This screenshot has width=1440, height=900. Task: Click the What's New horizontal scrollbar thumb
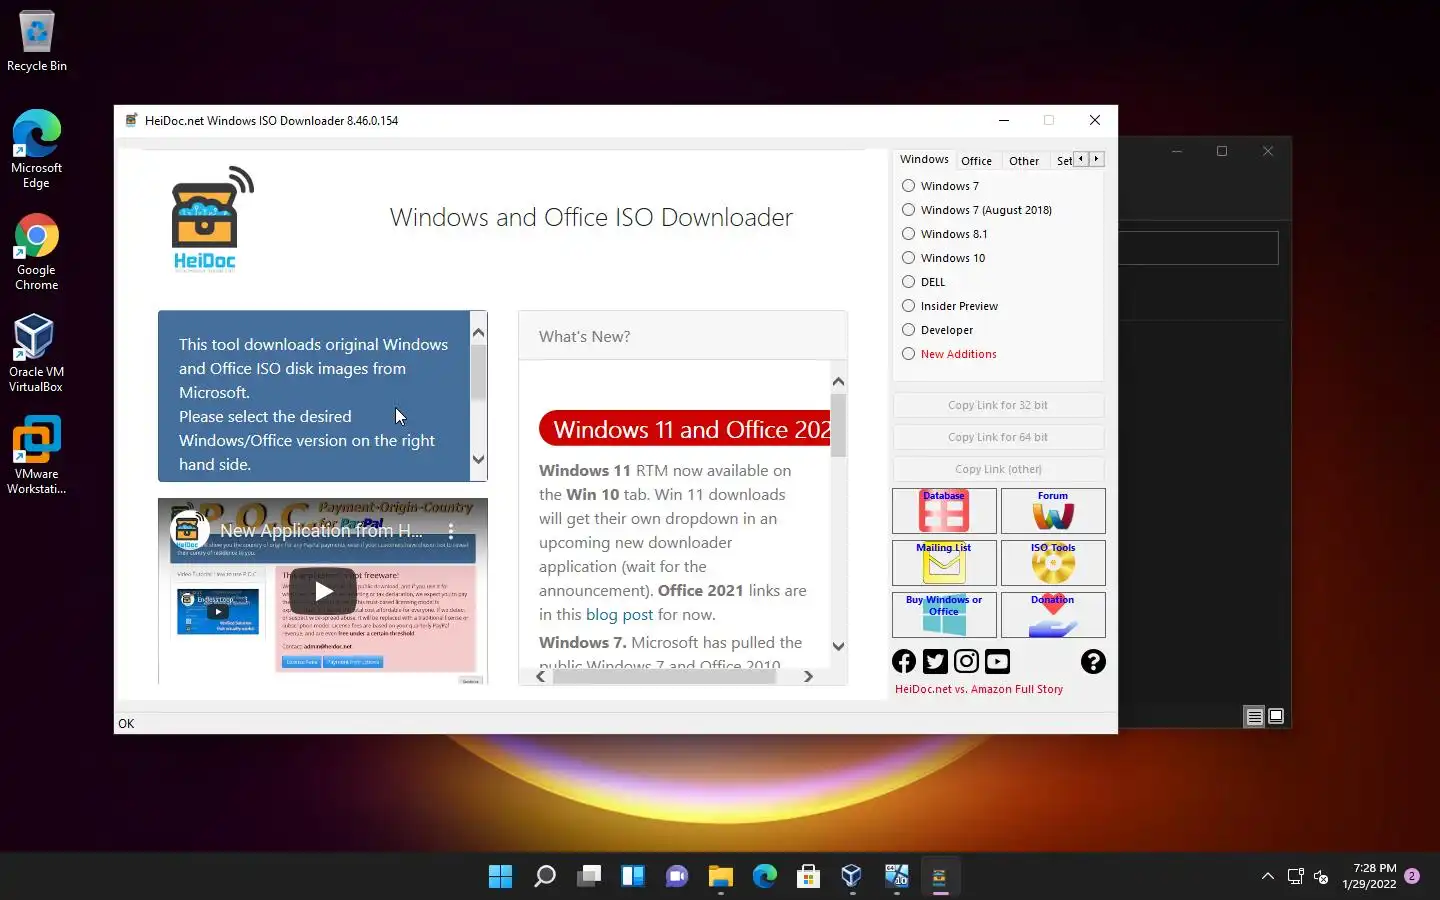coord(664,677)
